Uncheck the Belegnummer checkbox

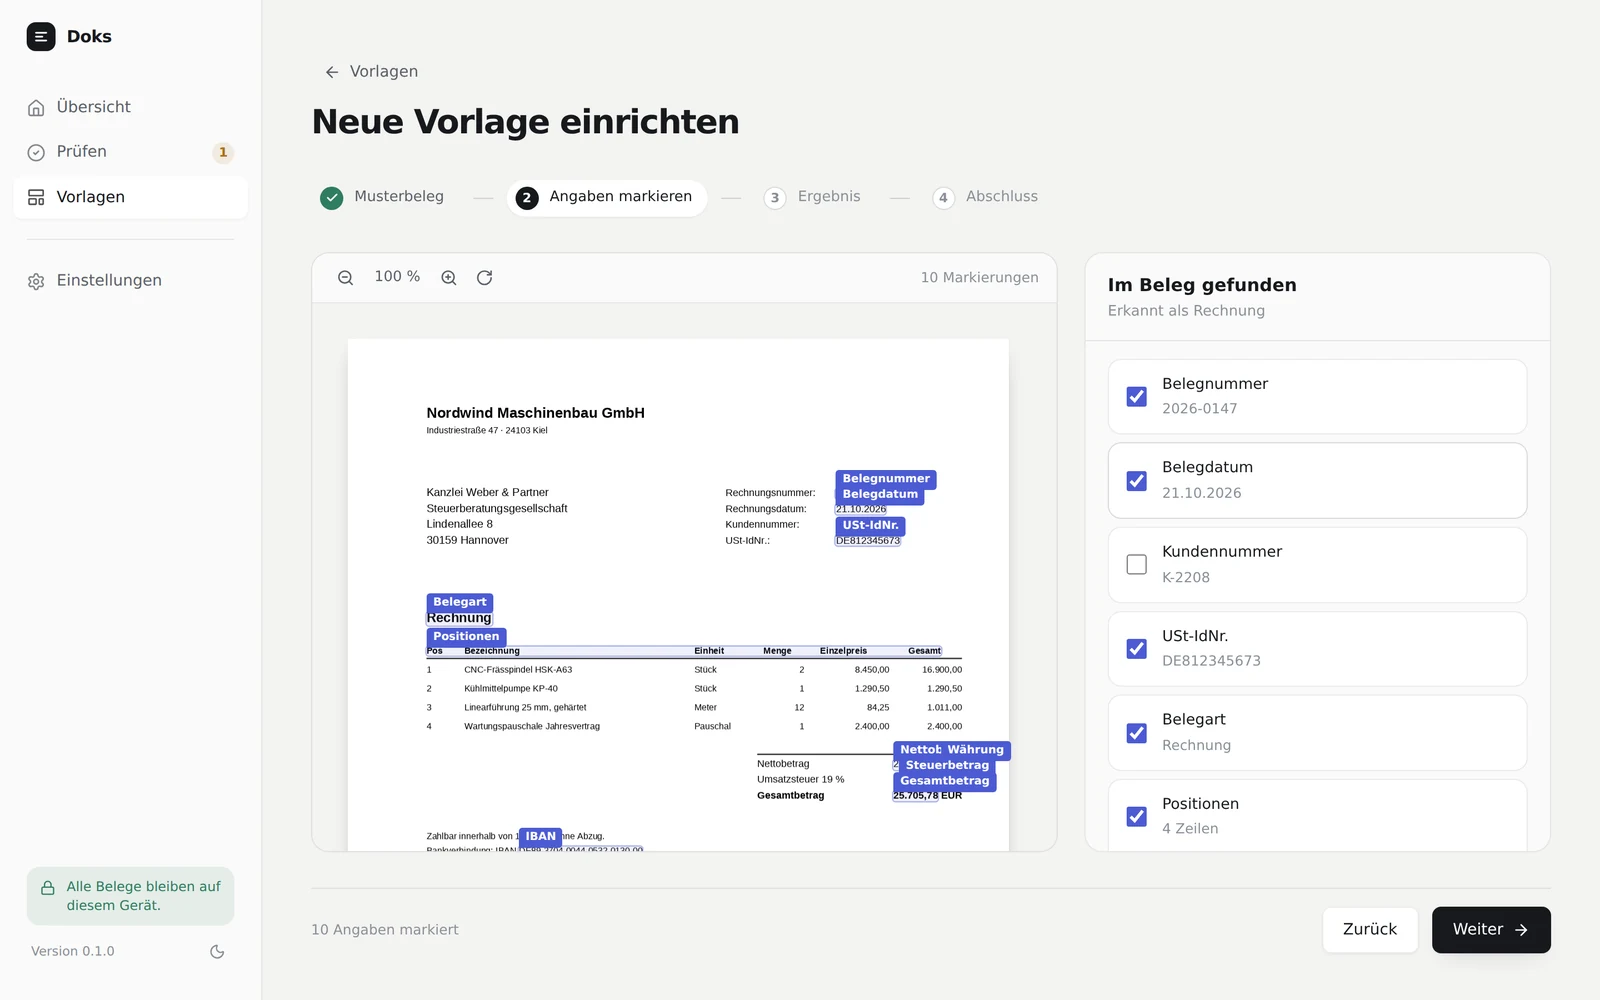pos(1137,397)
